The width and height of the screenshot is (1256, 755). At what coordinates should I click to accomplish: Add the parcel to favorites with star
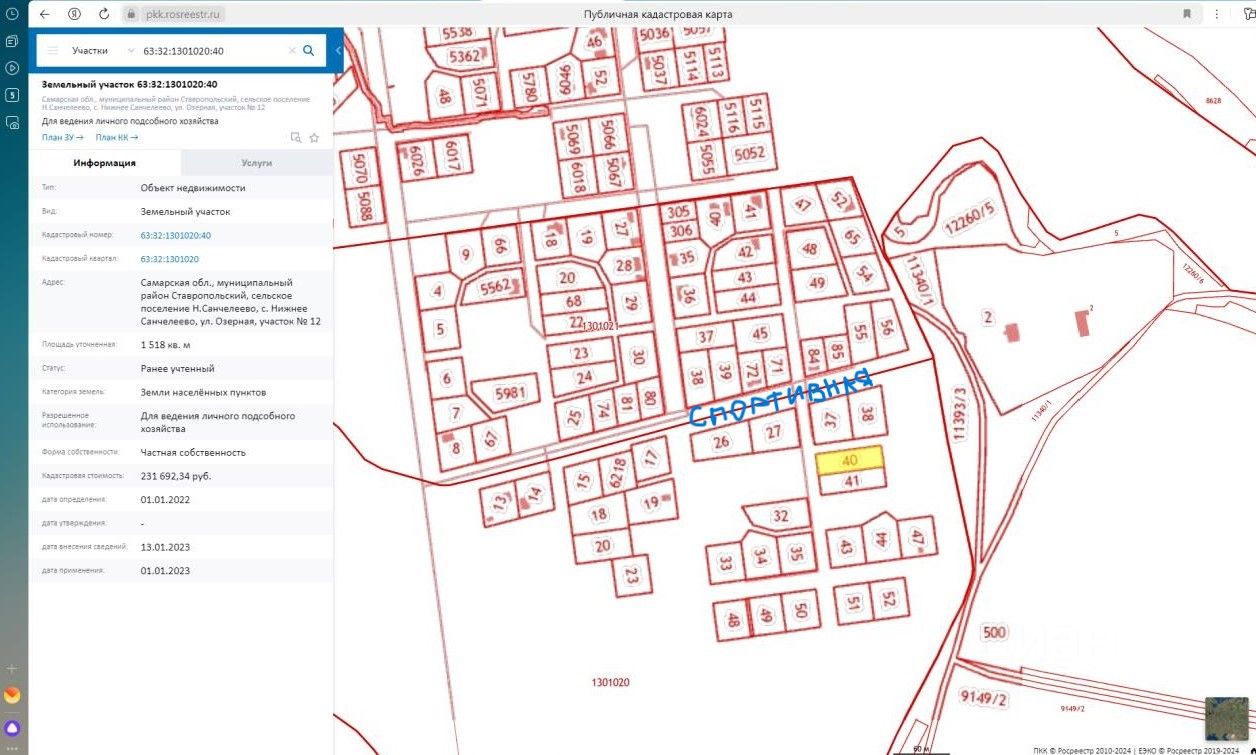(314, 137)
